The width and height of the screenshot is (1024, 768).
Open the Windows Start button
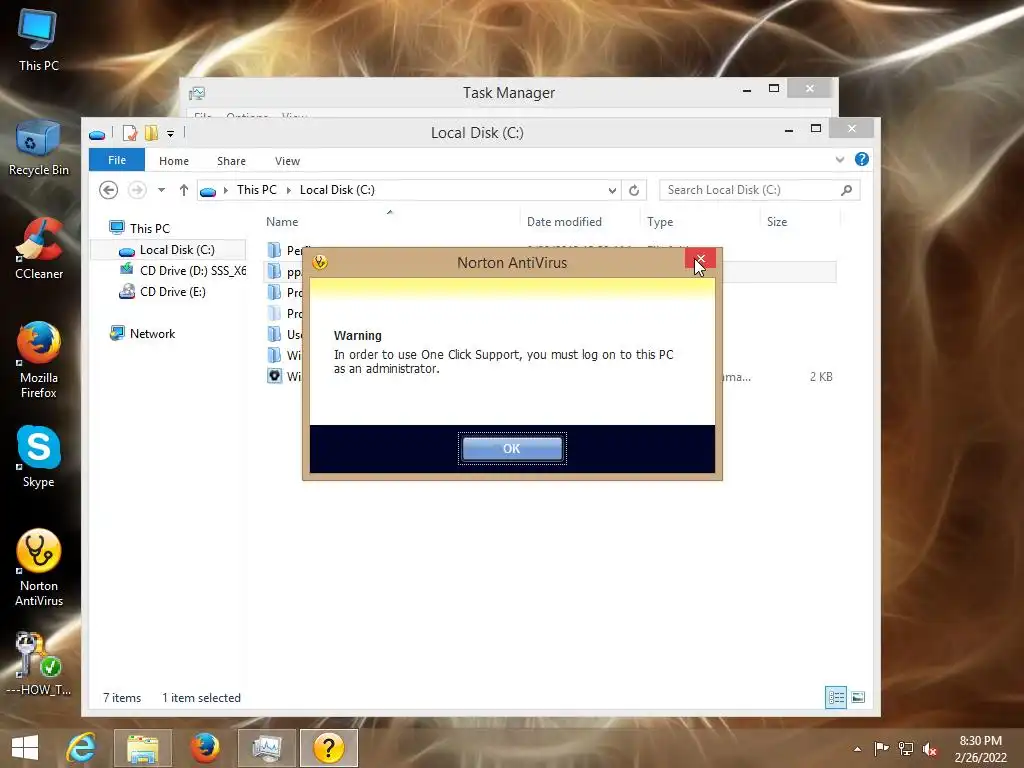(25, 747)
